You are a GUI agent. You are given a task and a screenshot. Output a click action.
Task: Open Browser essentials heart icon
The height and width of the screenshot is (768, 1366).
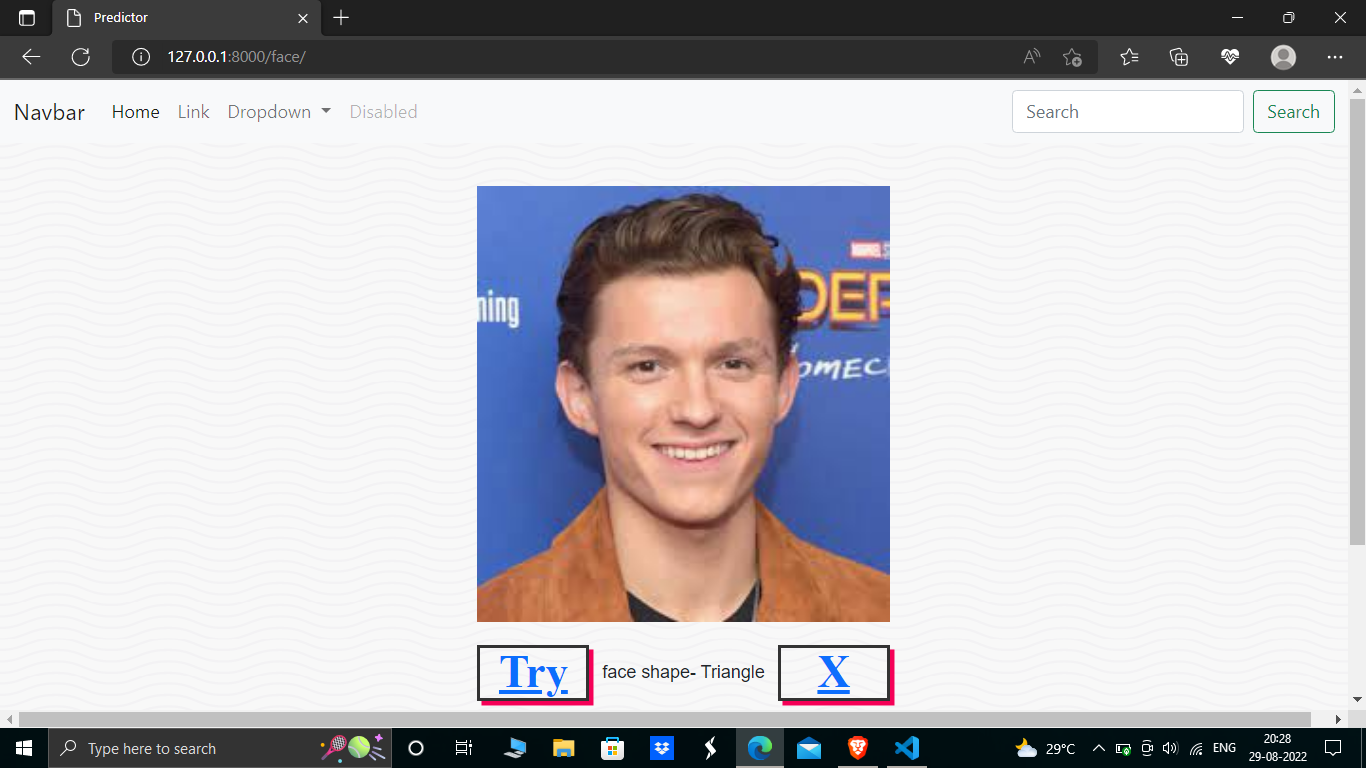1230,57
